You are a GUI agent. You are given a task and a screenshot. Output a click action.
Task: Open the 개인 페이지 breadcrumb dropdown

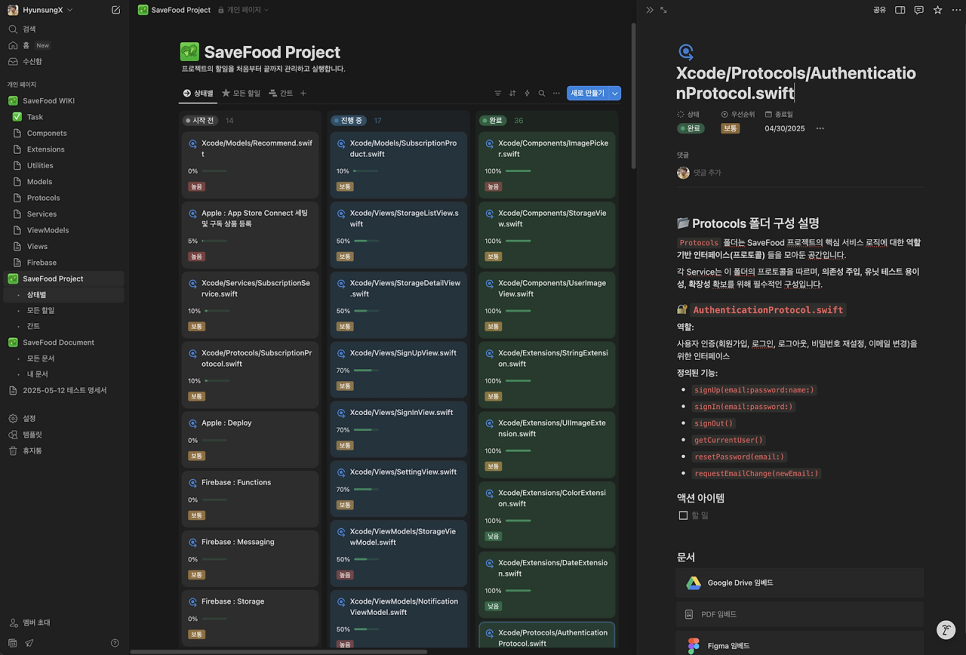[x=243, y=10]
